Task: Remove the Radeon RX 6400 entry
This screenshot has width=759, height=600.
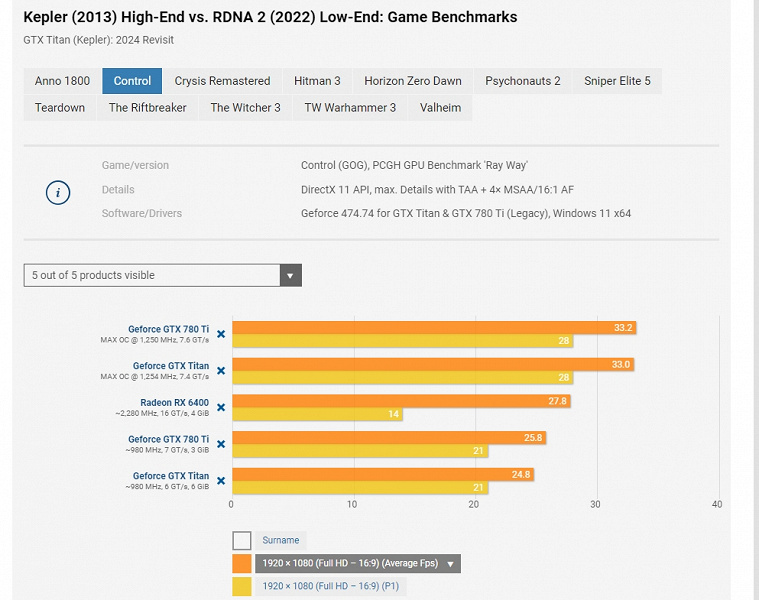Action: (221, 407)
